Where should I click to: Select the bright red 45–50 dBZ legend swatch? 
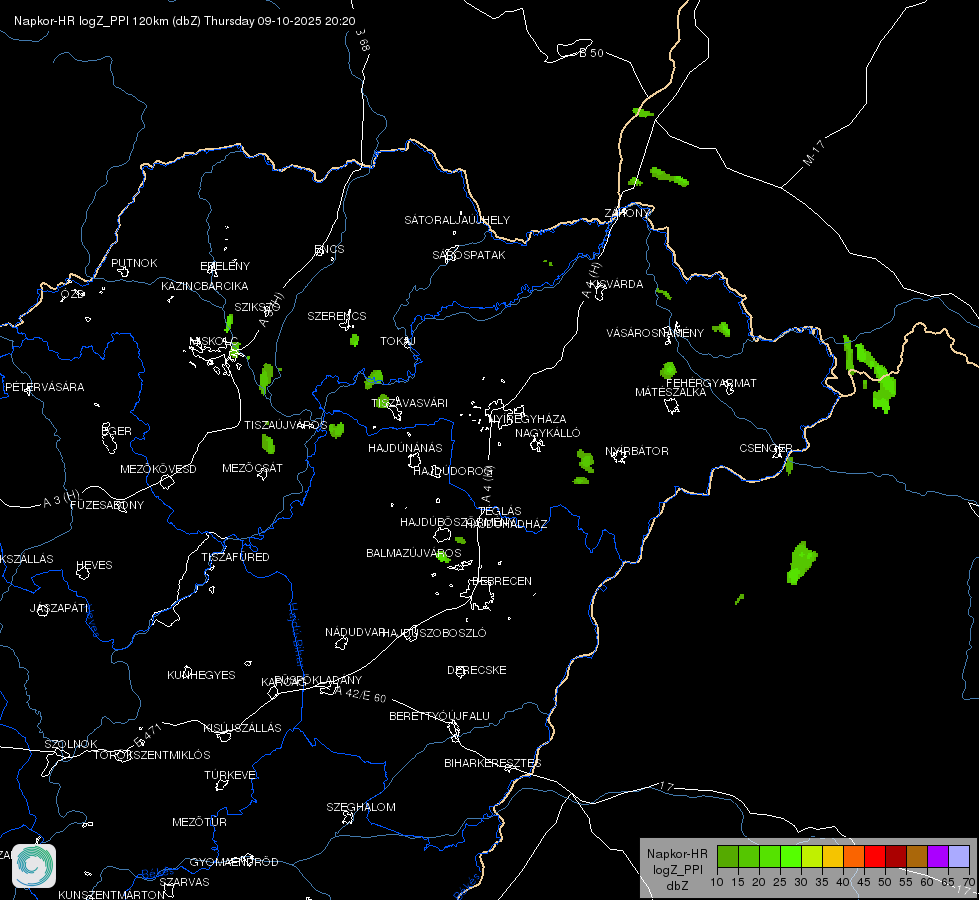(x=875, y=857)
